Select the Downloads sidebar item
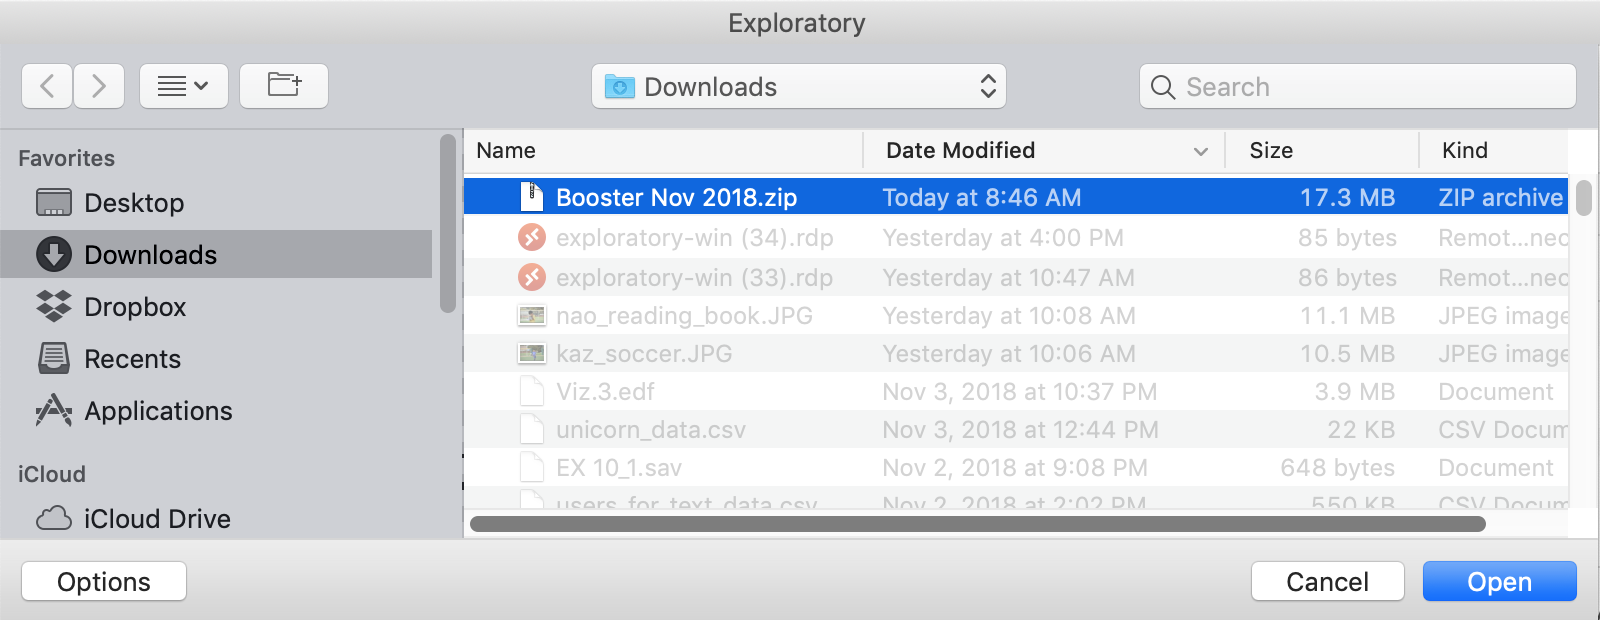Screen dimensions: 1600x620 [216, 254]
